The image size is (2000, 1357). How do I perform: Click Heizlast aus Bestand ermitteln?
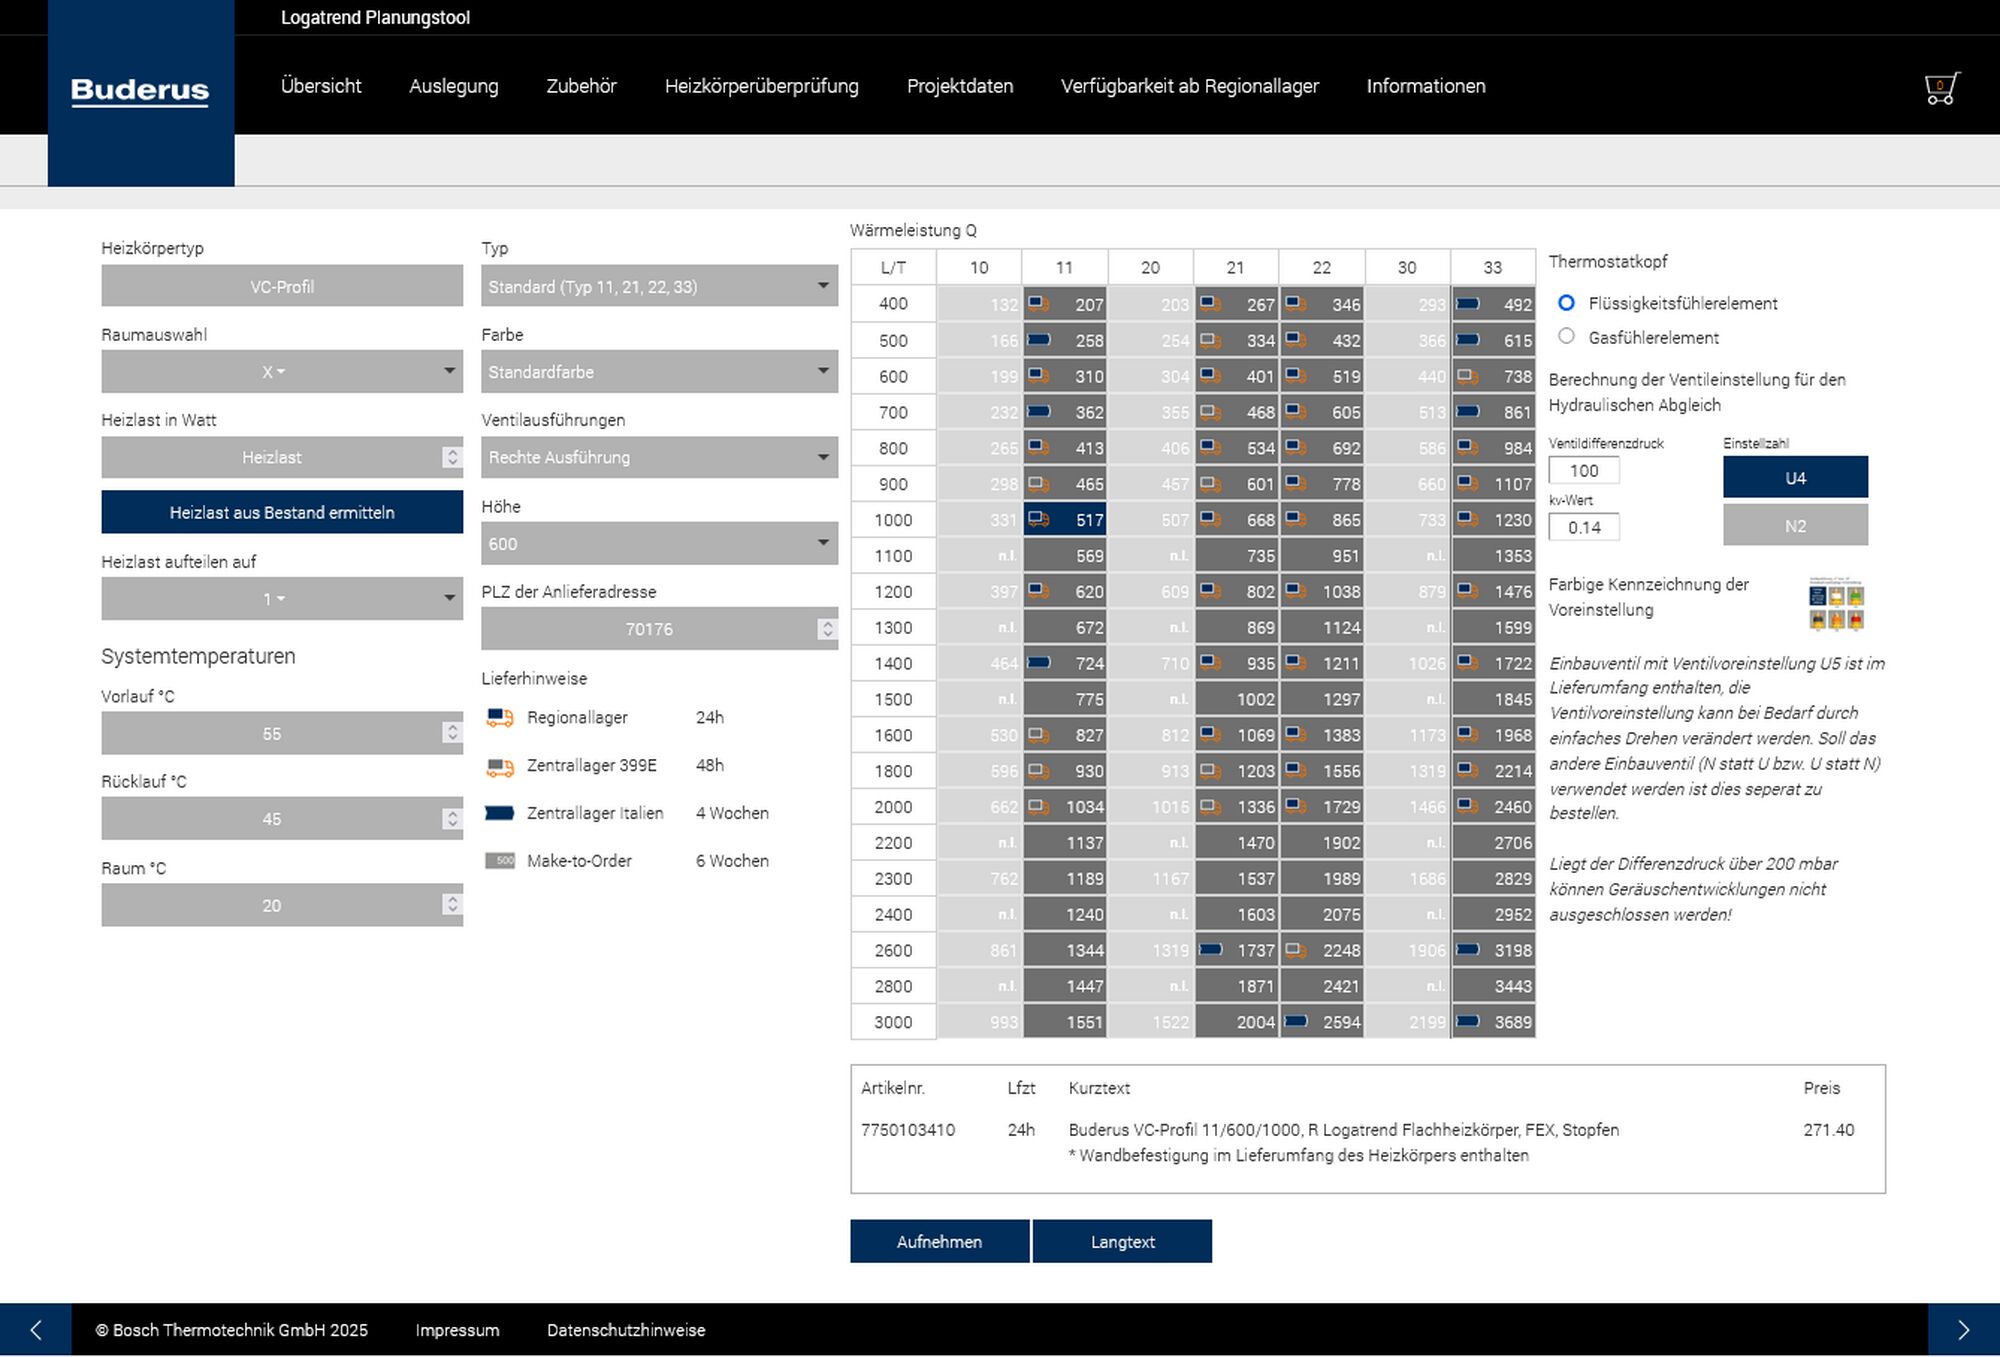(x=282, y=512)
